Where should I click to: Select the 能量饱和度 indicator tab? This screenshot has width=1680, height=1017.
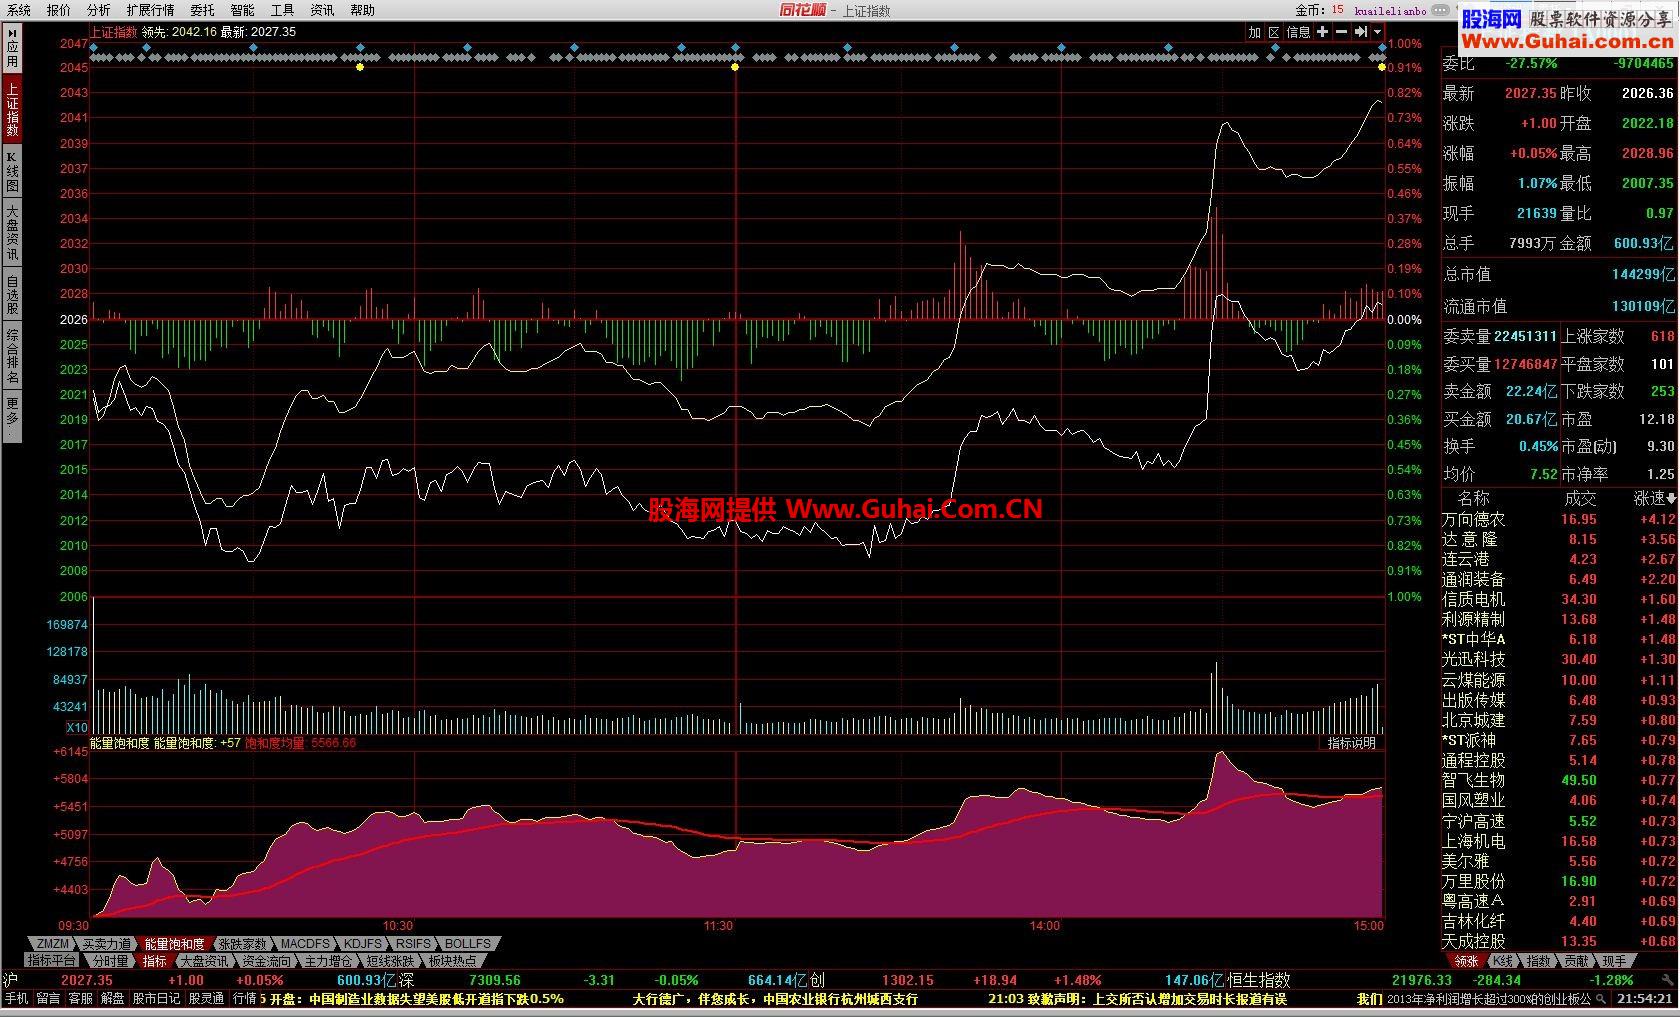click(x=174, y=944)
